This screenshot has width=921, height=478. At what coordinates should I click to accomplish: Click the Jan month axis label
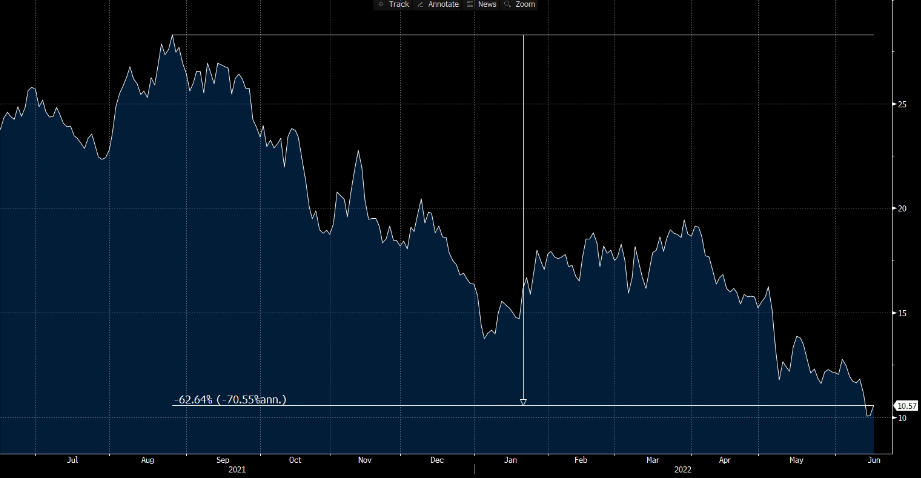click(510, 460)
